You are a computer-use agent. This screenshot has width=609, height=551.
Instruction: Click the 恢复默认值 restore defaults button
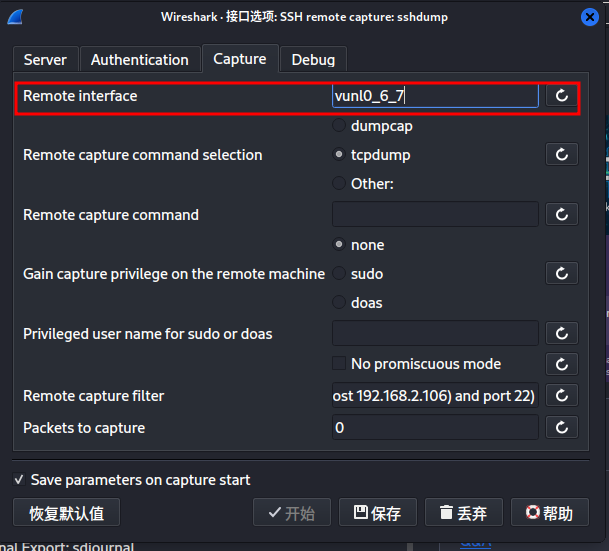pyautogui.click(x=66, y=513)
